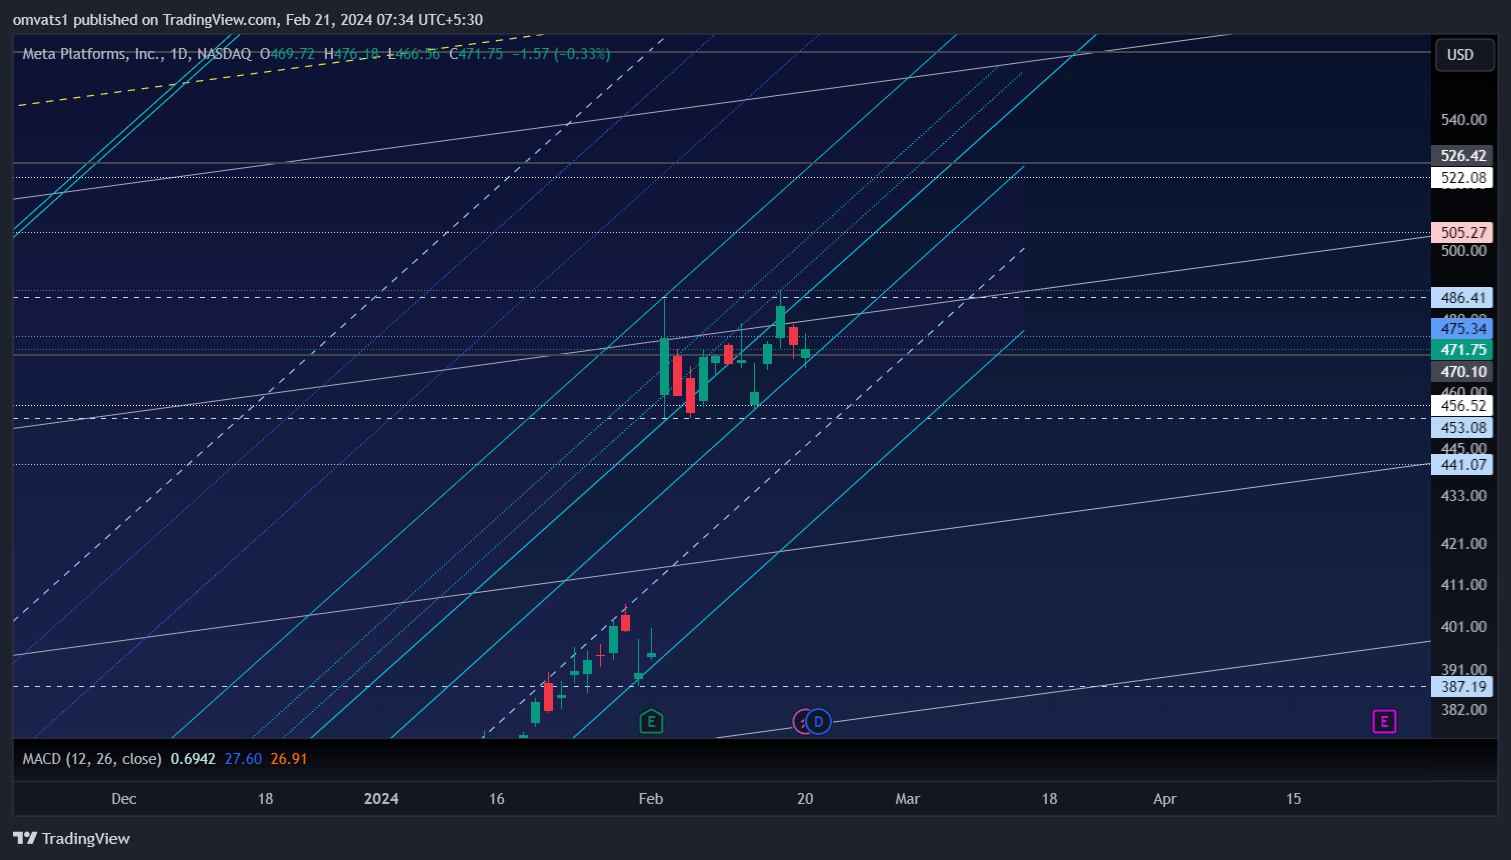Viewport: 1511px width, 860px height.
Task: Click the change value −1.57 (−0.33%)
Action: 561,53
